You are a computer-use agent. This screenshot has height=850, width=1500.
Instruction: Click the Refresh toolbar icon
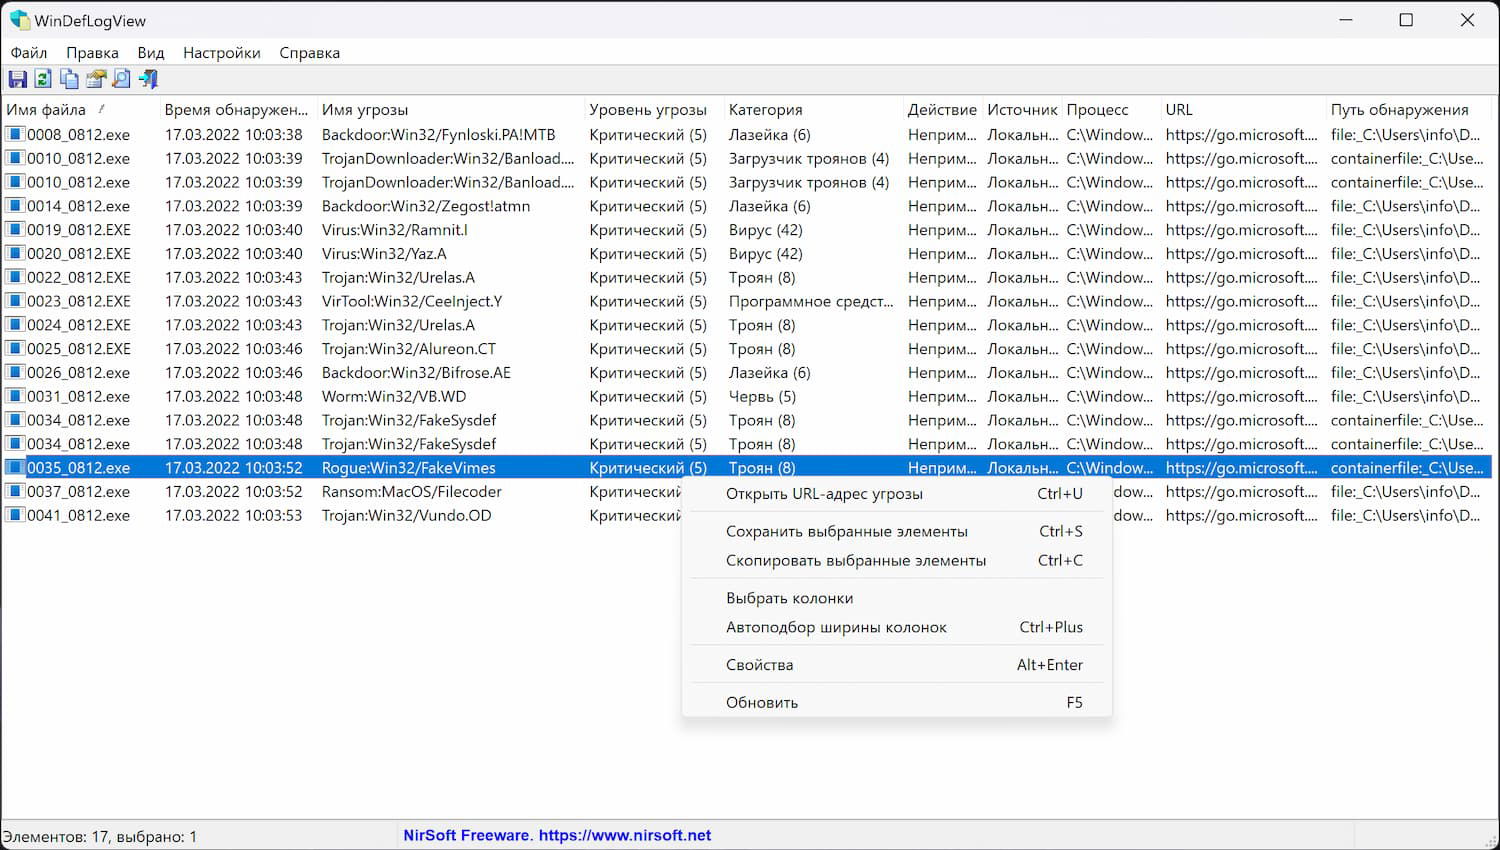pos(43,79)
